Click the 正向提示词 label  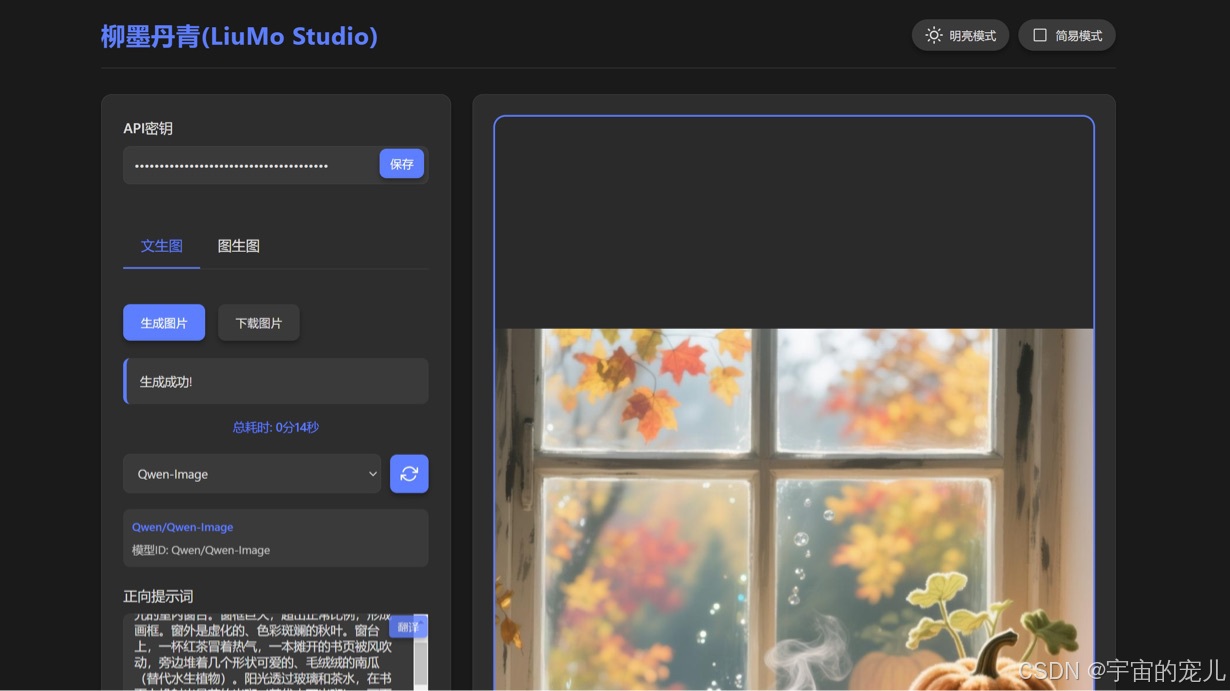158,596
